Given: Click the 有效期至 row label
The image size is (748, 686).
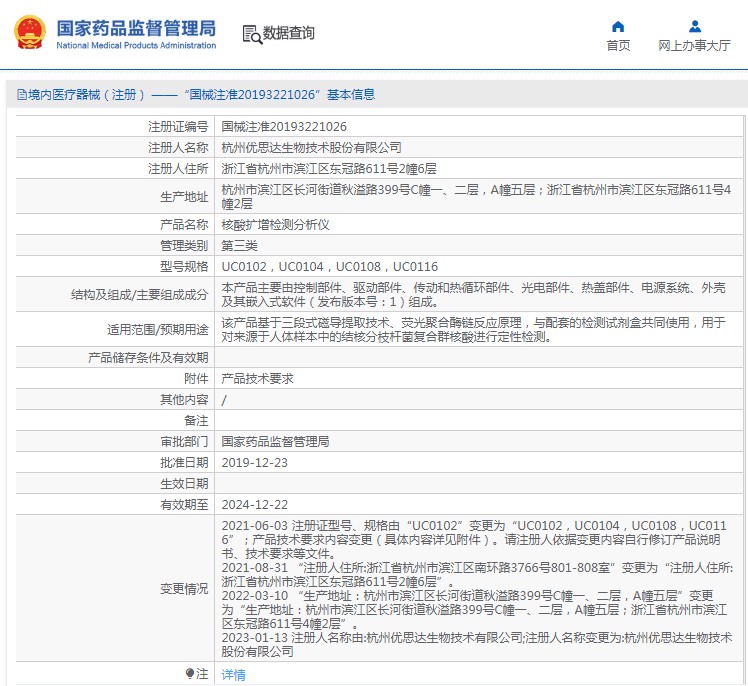Looking at the screenshot, I should click(184, 505).
